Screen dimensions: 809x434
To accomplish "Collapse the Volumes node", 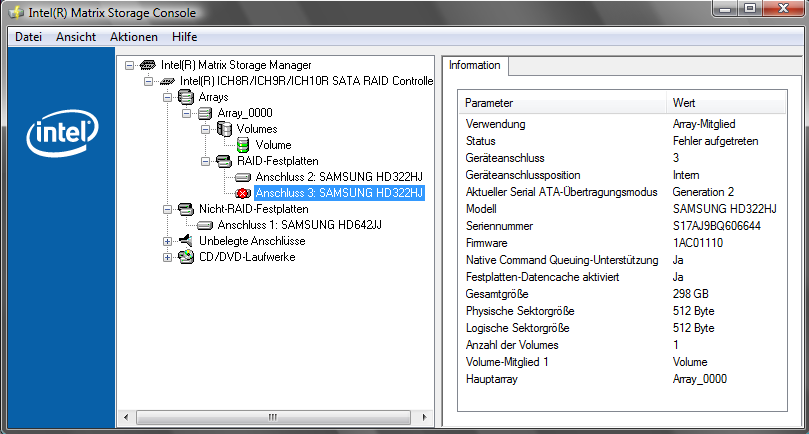I will point(205,129).
